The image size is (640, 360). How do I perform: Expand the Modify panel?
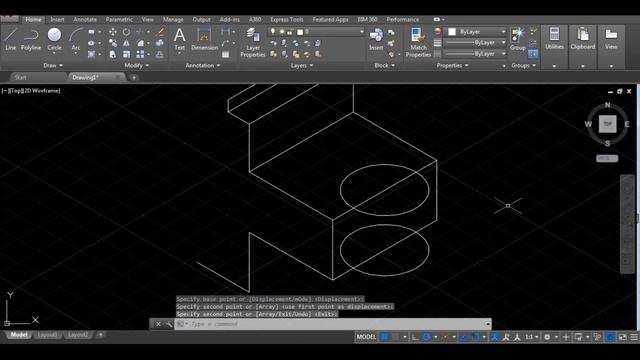click(x=136, y=65)
